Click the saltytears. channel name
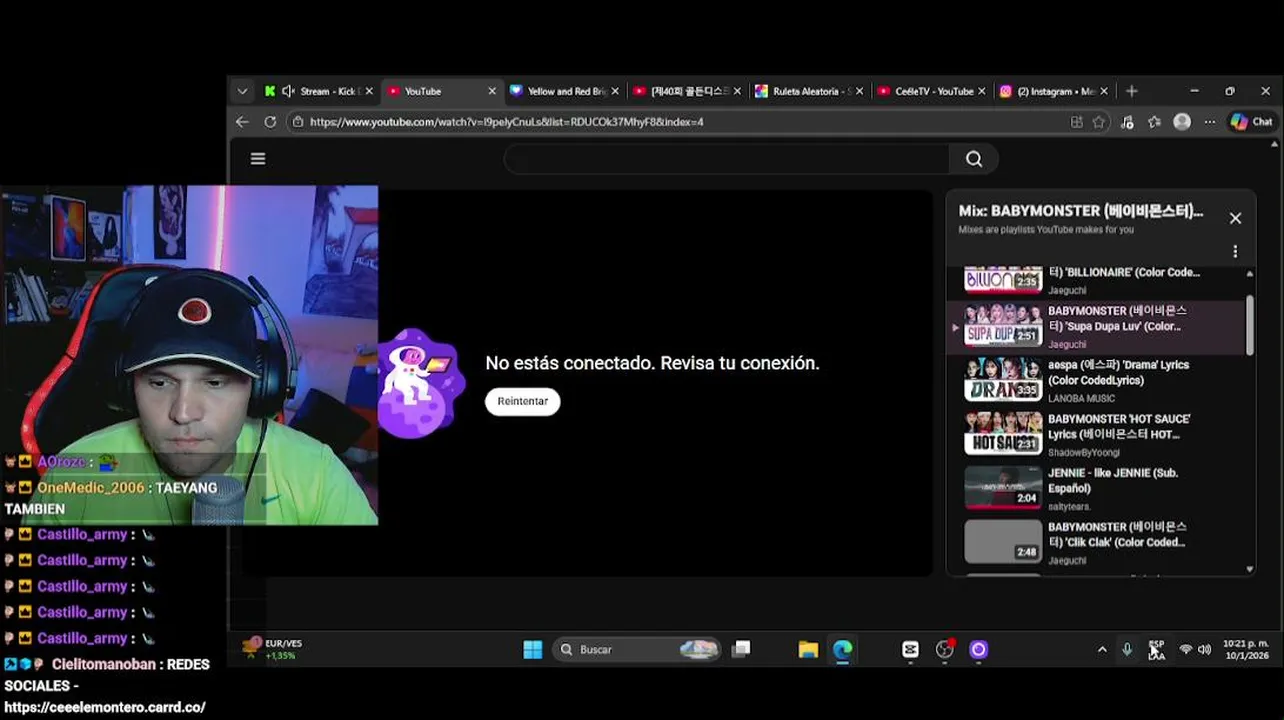 [x=1069, y=507]
